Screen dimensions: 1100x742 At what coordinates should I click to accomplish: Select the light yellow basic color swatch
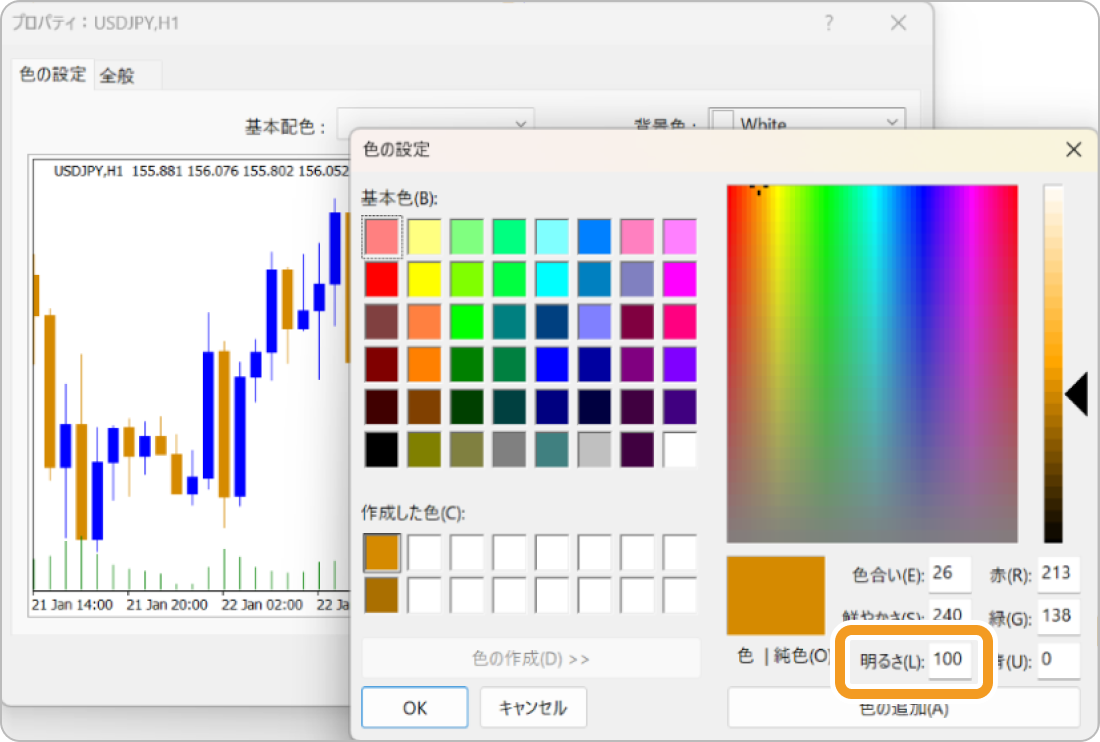pos(424,236)
